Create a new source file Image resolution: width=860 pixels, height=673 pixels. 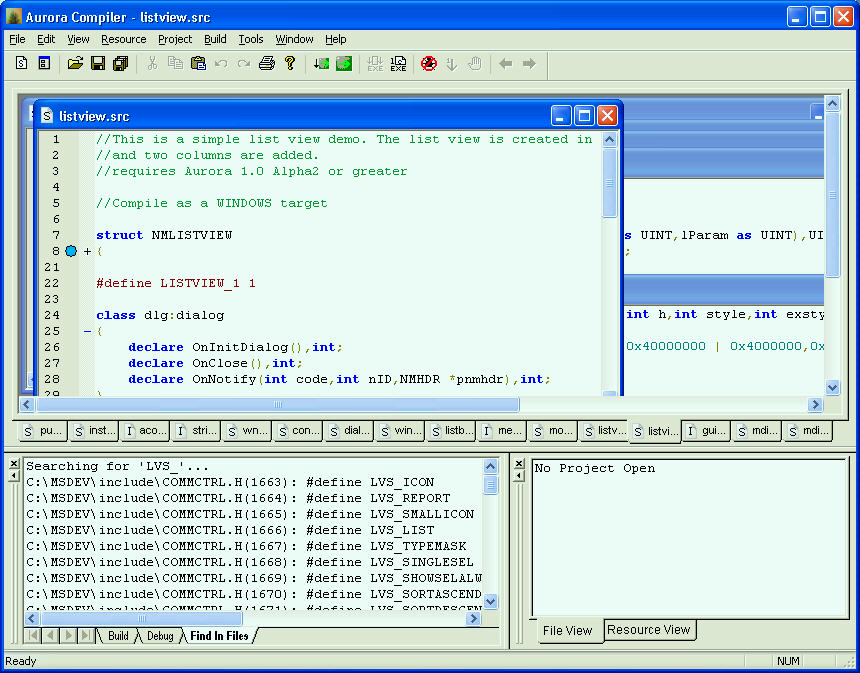21,62
